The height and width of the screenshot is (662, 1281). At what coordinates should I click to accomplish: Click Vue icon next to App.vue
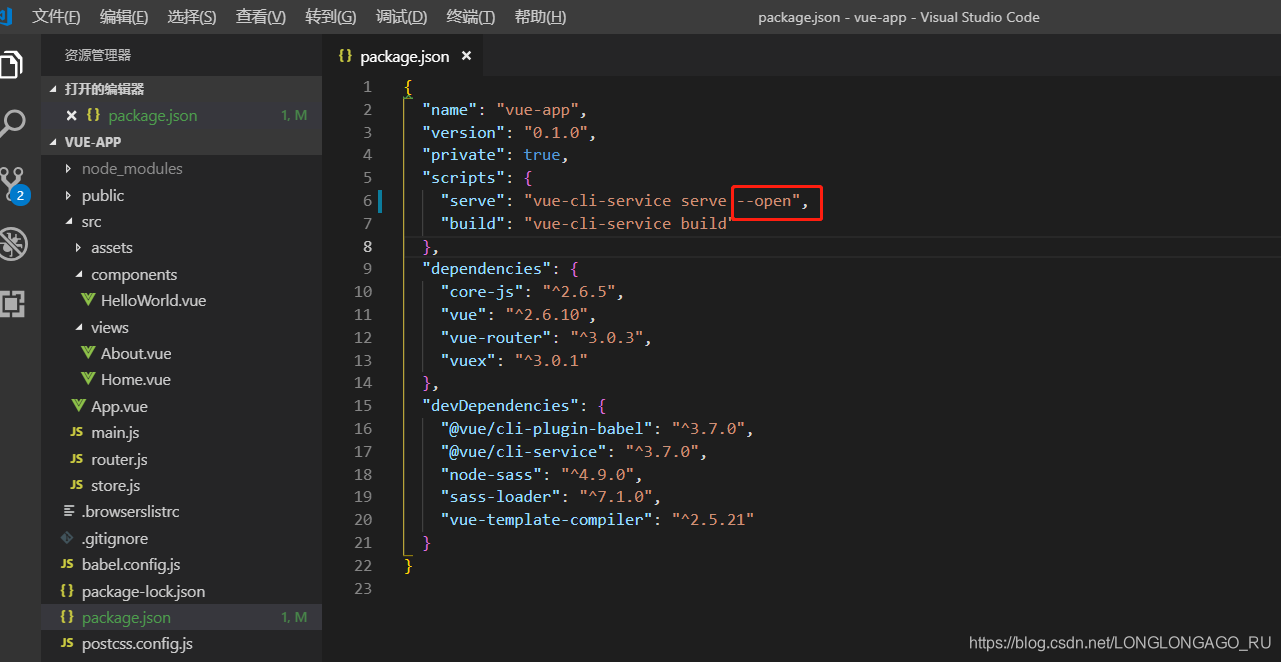pyautogui.click(x=79, y=406)
